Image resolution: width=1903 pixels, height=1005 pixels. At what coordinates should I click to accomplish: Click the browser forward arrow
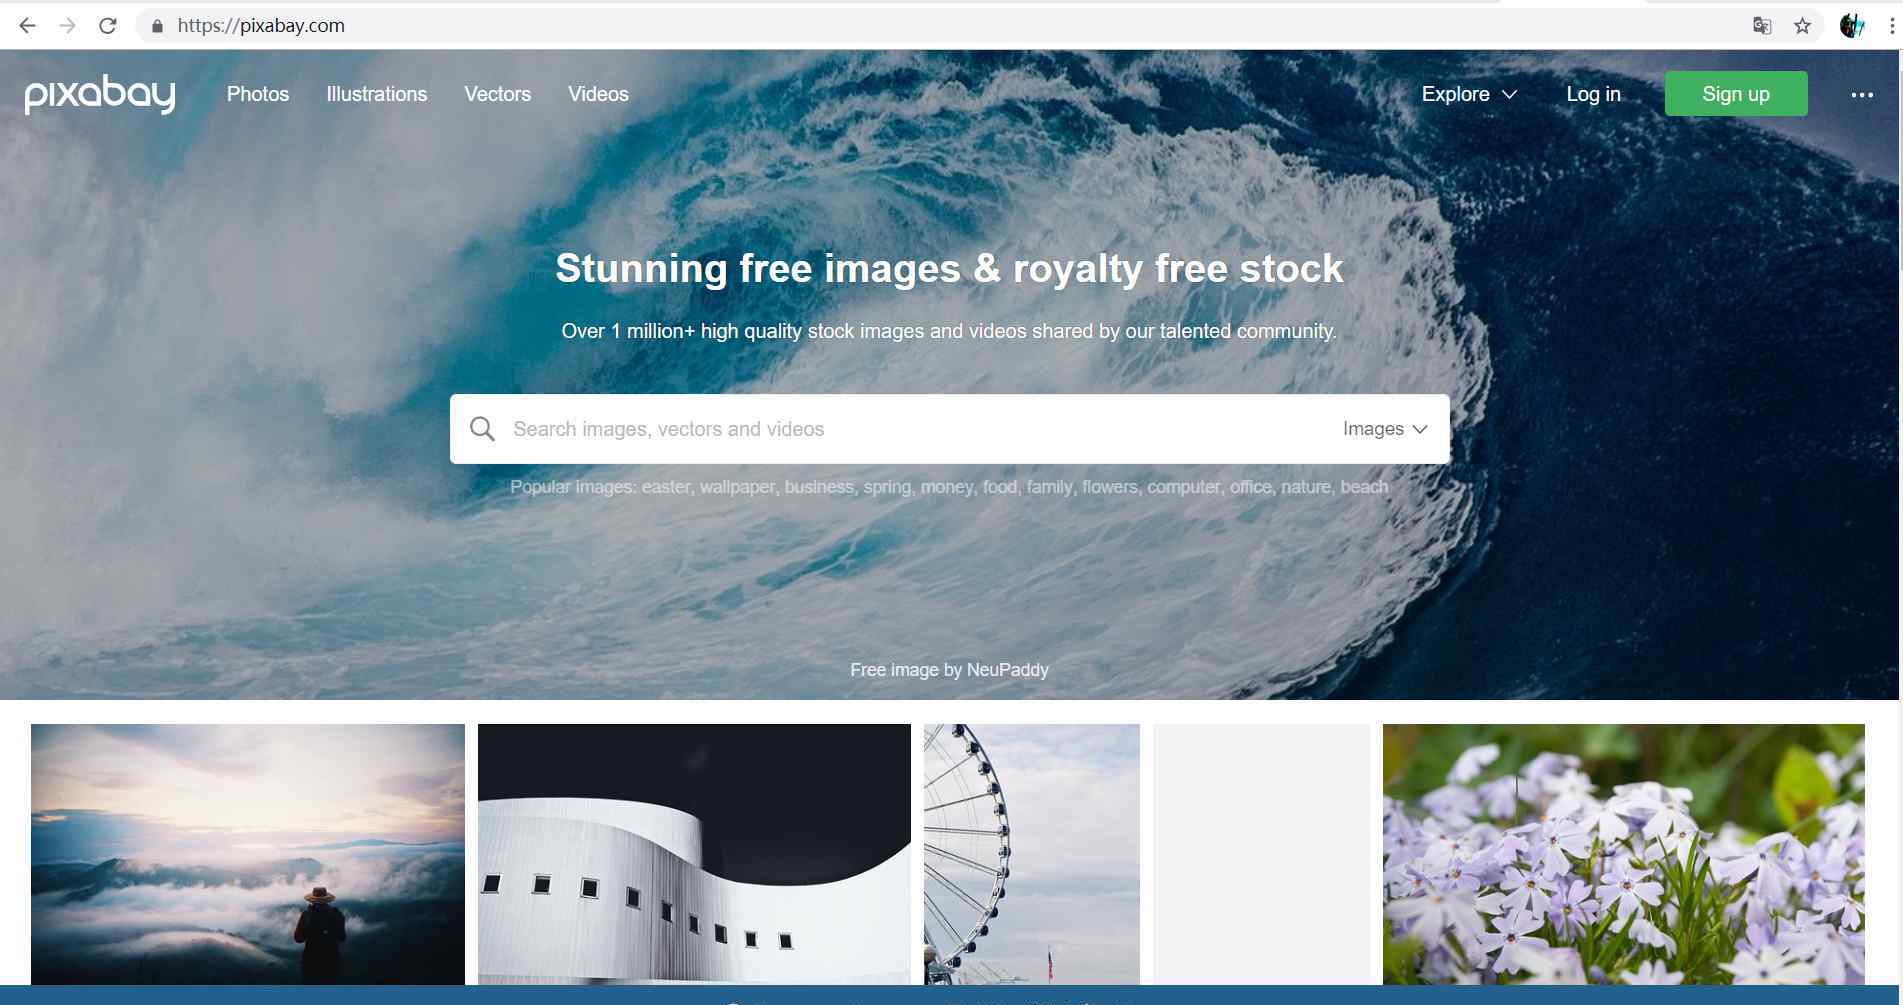[x=67, y=26]
